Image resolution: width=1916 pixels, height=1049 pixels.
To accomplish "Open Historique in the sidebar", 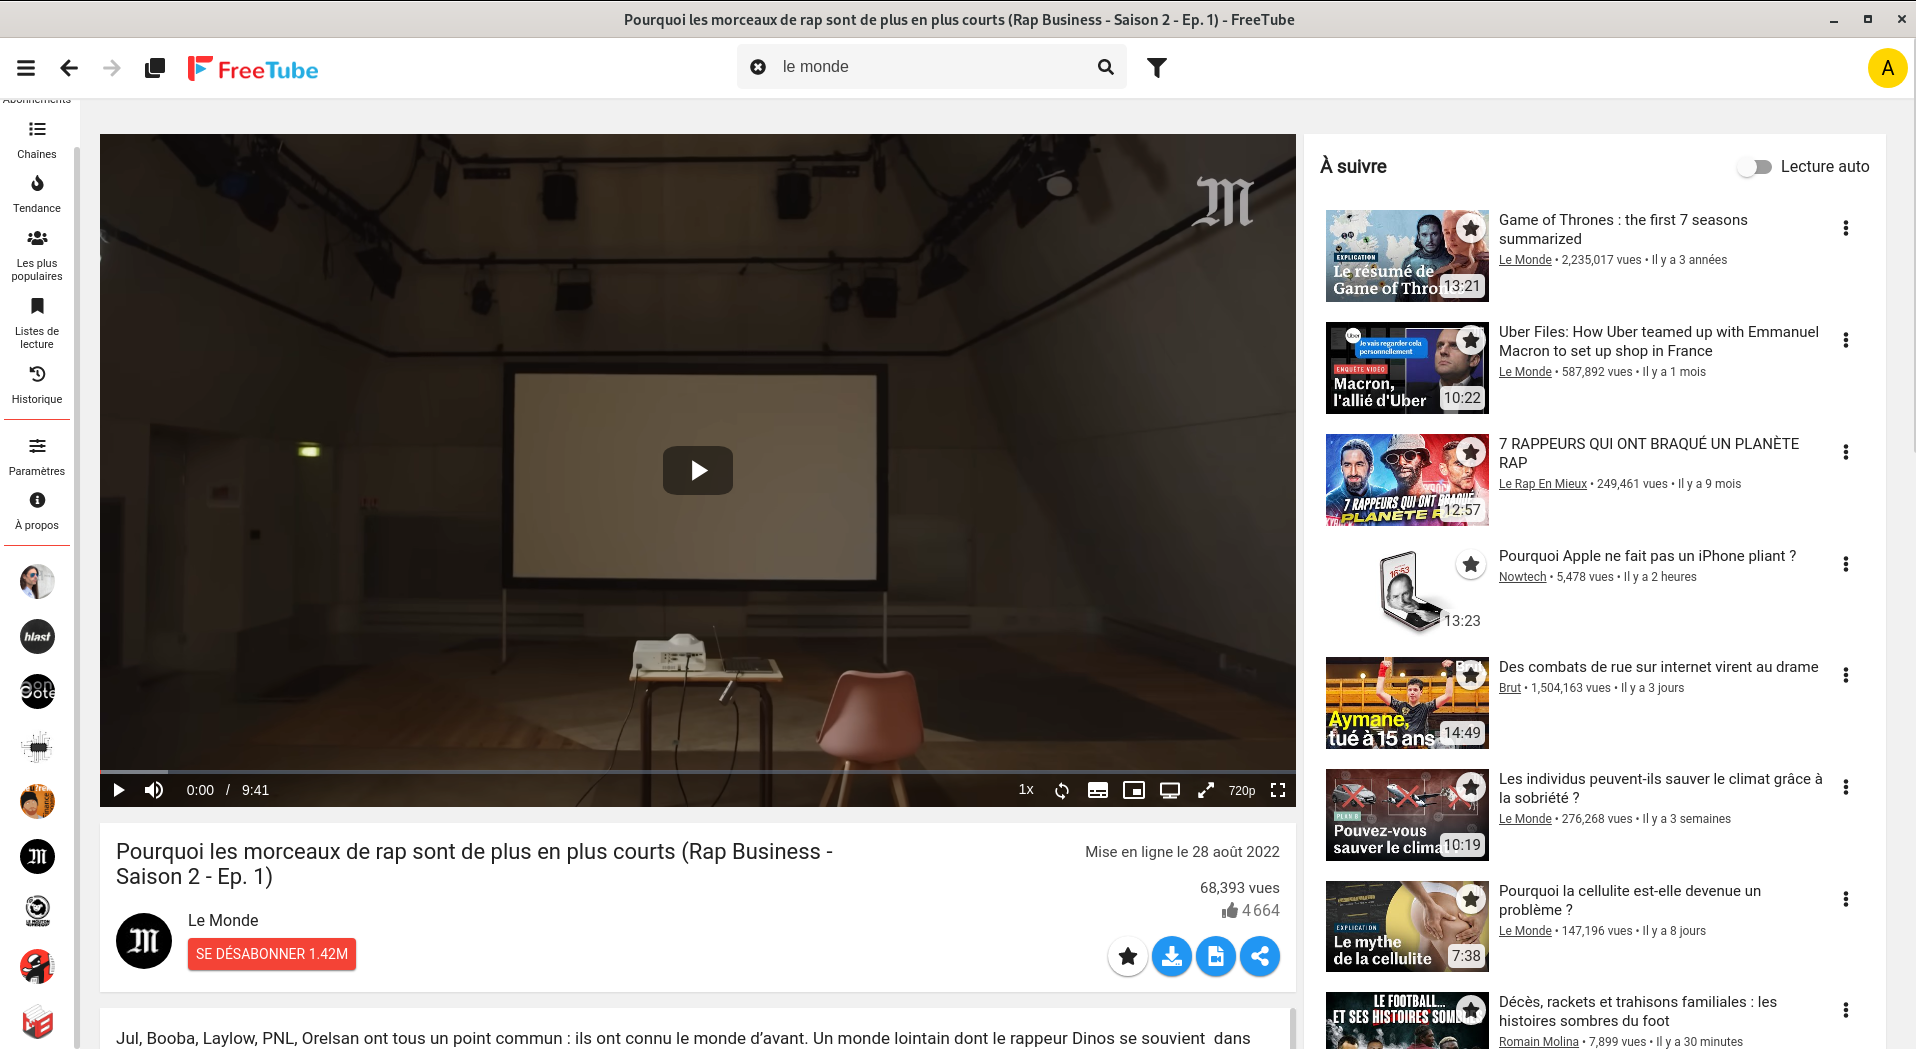I will [x=37, y=385].
